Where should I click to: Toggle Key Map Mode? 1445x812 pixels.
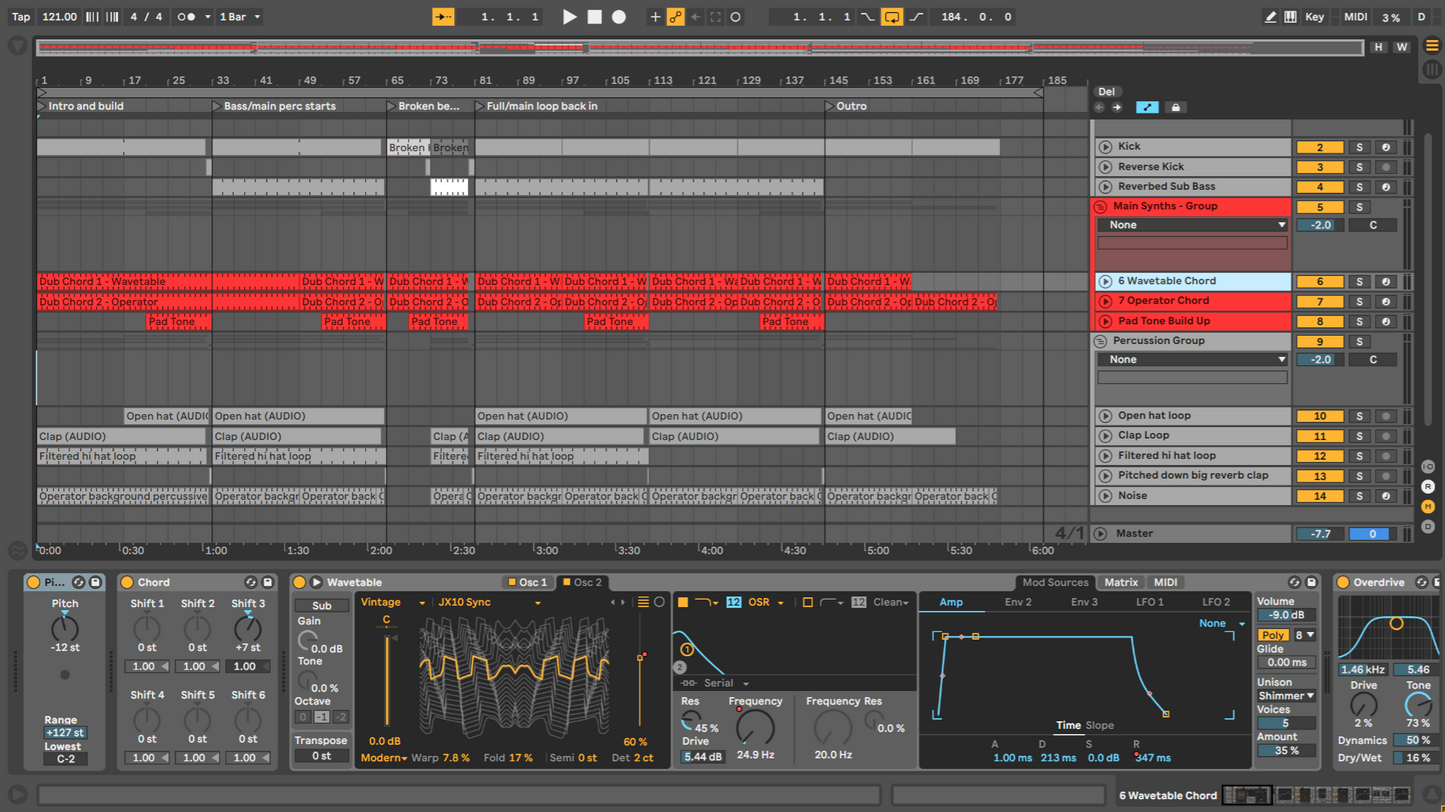click(x=1314, y=17)
